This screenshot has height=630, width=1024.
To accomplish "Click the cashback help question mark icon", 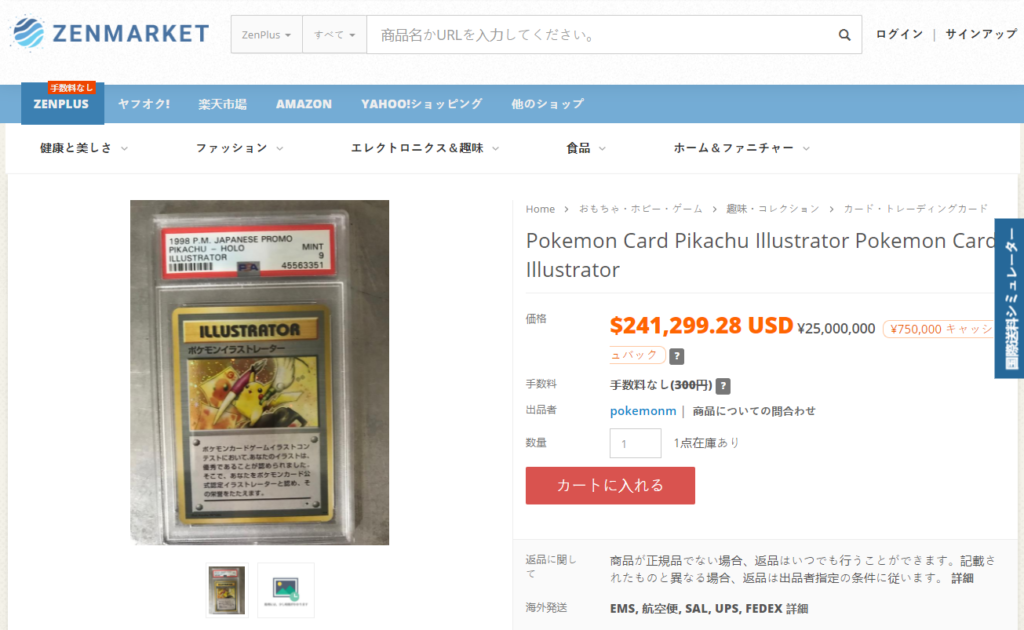I will [677, 356].
